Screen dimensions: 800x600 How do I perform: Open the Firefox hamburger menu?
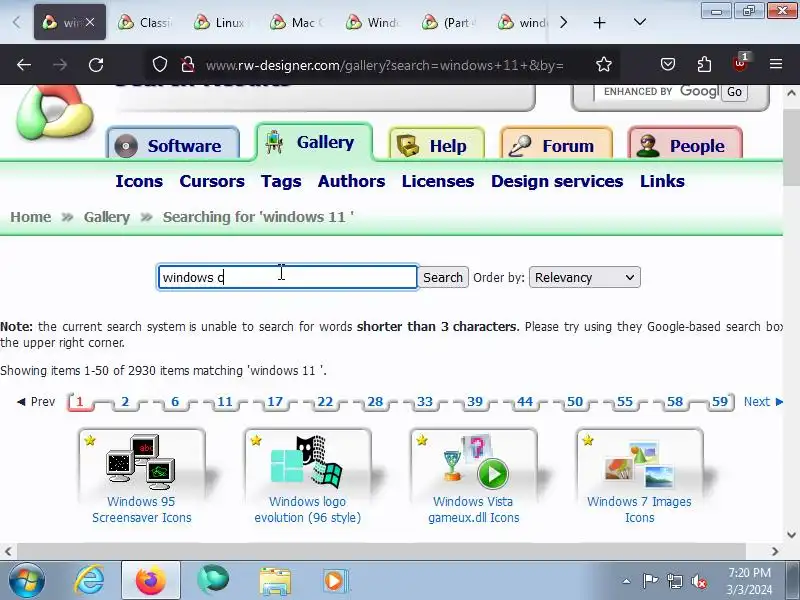(x=776, y=64)
